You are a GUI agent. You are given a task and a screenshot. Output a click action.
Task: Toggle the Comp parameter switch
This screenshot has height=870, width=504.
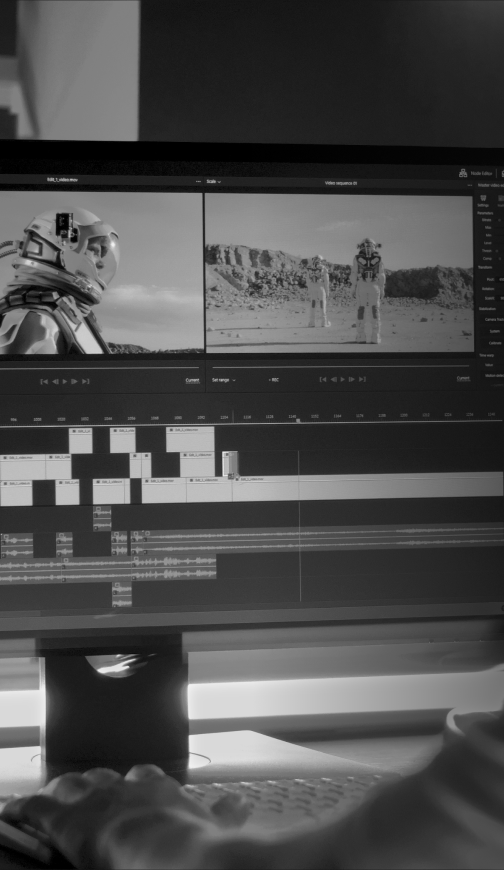(500, 259)
